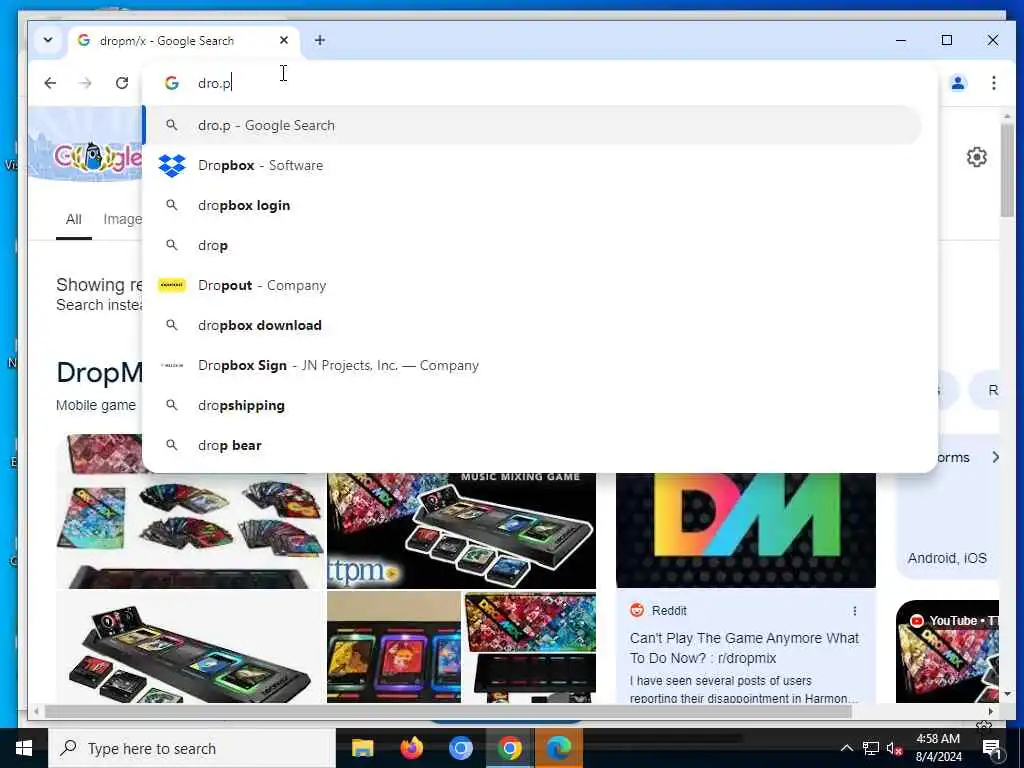The width and height of the screenshot is (1024, 768).
Task: Open the notification center icon
Action: (992, 748)
